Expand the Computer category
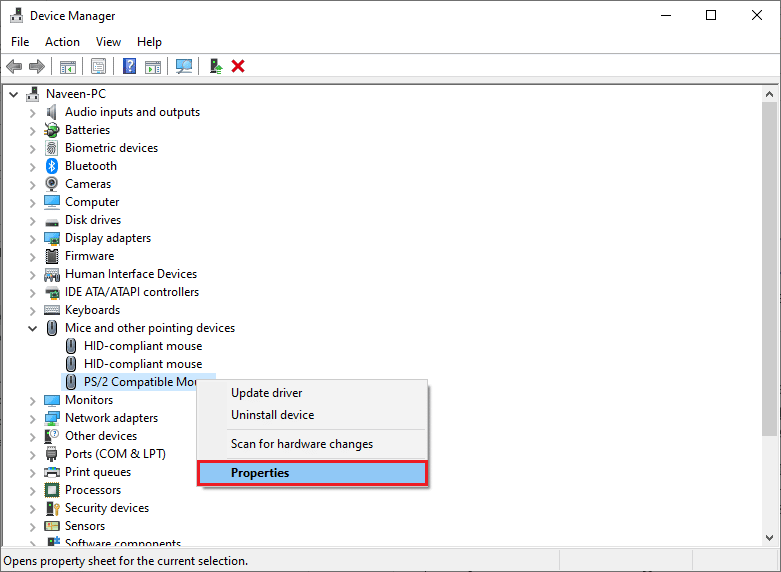The height and width of the screenshot is (572, 781). coord(33,203)
